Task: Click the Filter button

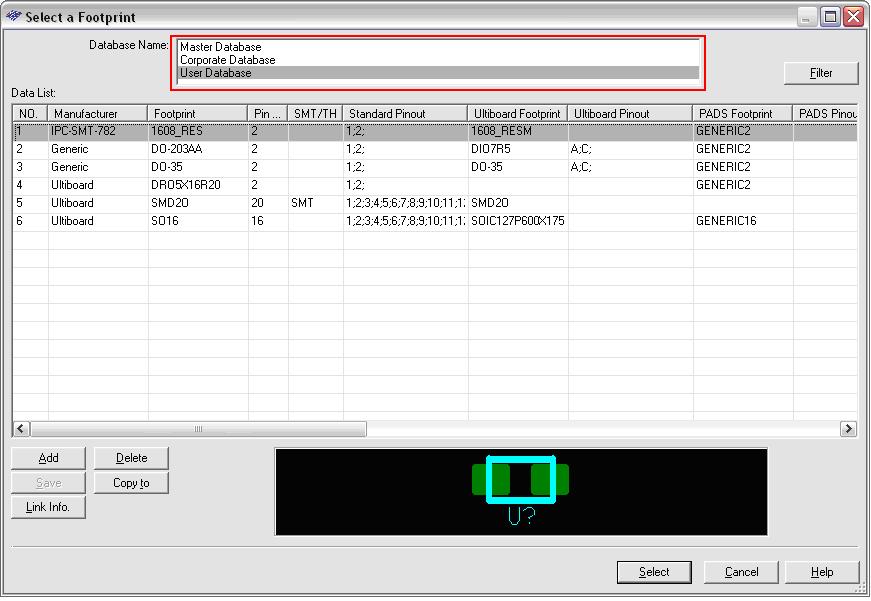Action: point(821,73)
